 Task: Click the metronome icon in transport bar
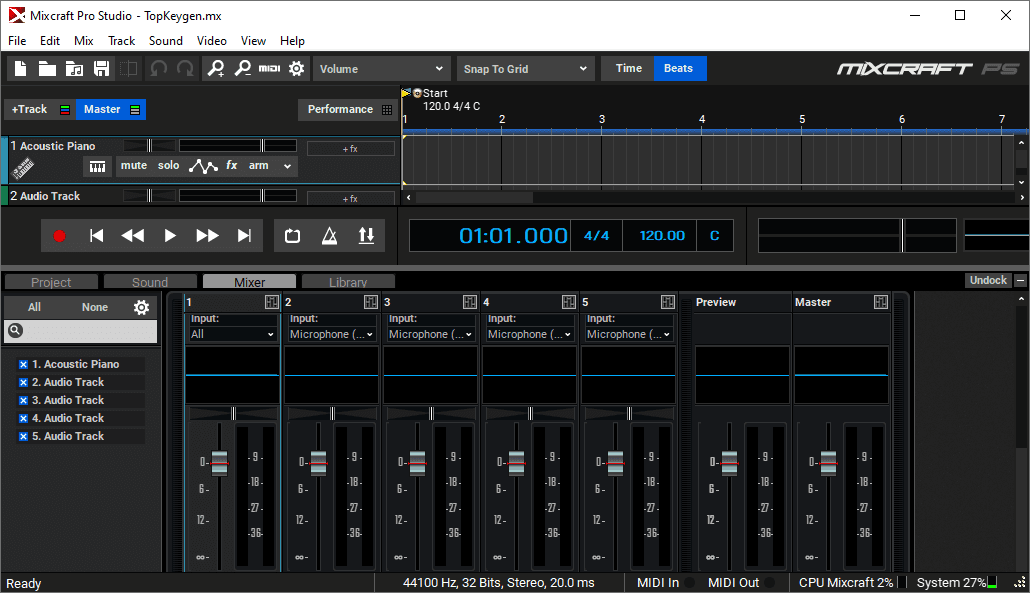(329, 236)
